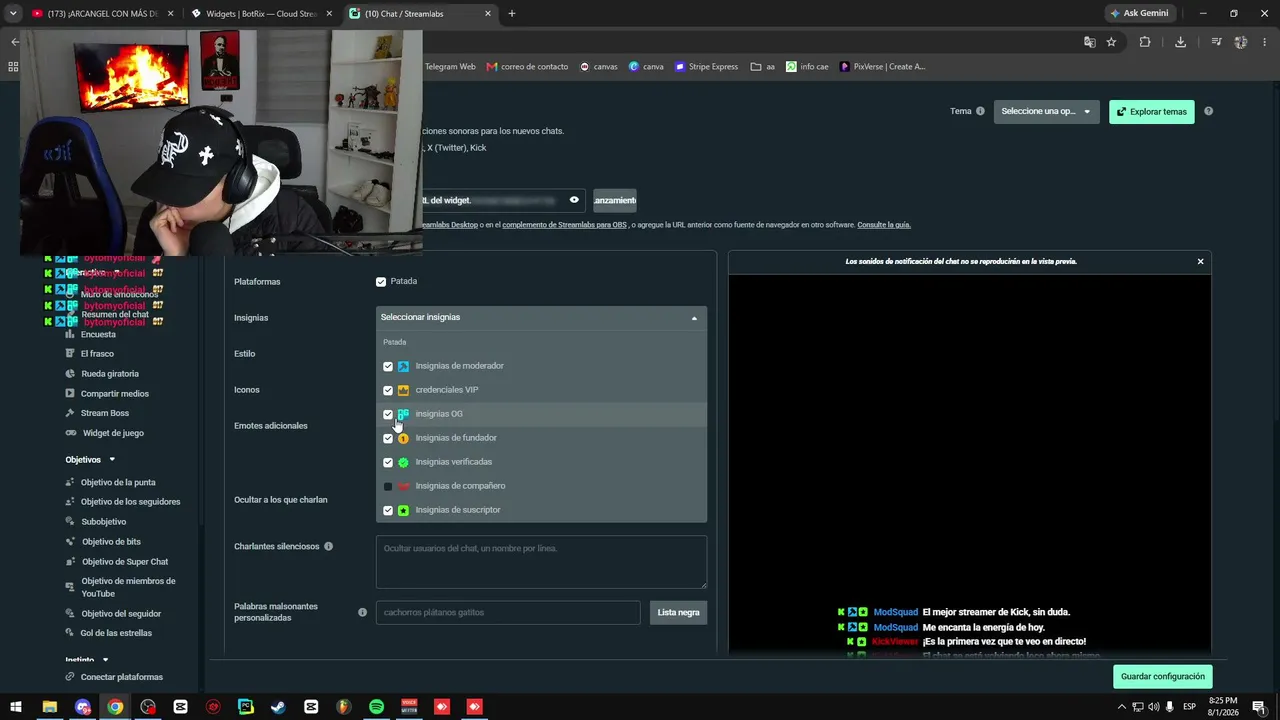The width and height of the screenshot is (1280, 720).
Task: Click the Charlantes silenciosos text area
Action: pyautogui.click(x=541, y=561)
